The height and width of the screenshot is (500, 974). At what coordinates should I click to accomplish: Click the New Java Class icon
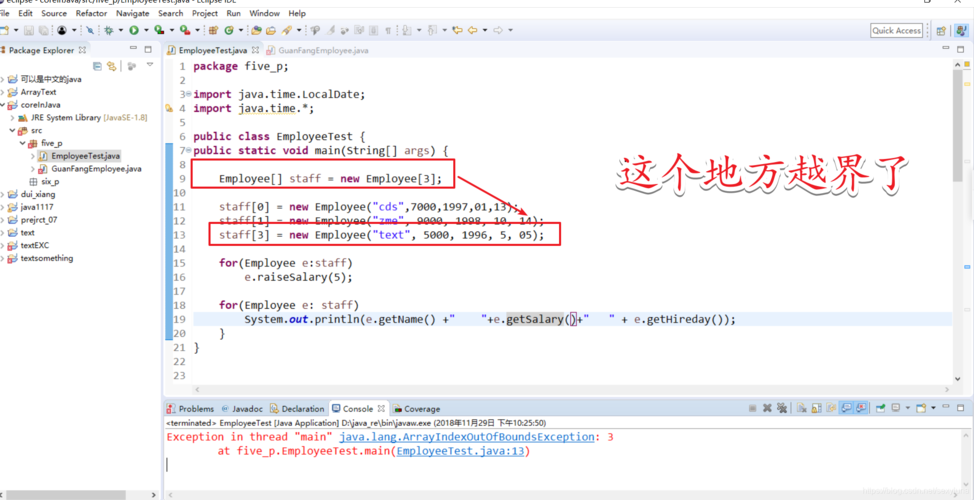tap(229, 30)
